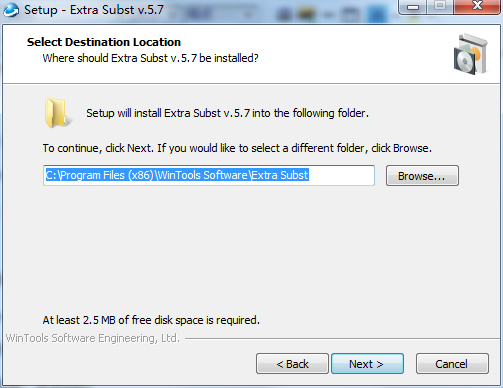This screenshot has height=388, width=503.
Task: Click the 'Setup - Extra Subst v.5.7' window title
Action: (x=94, y=10)
